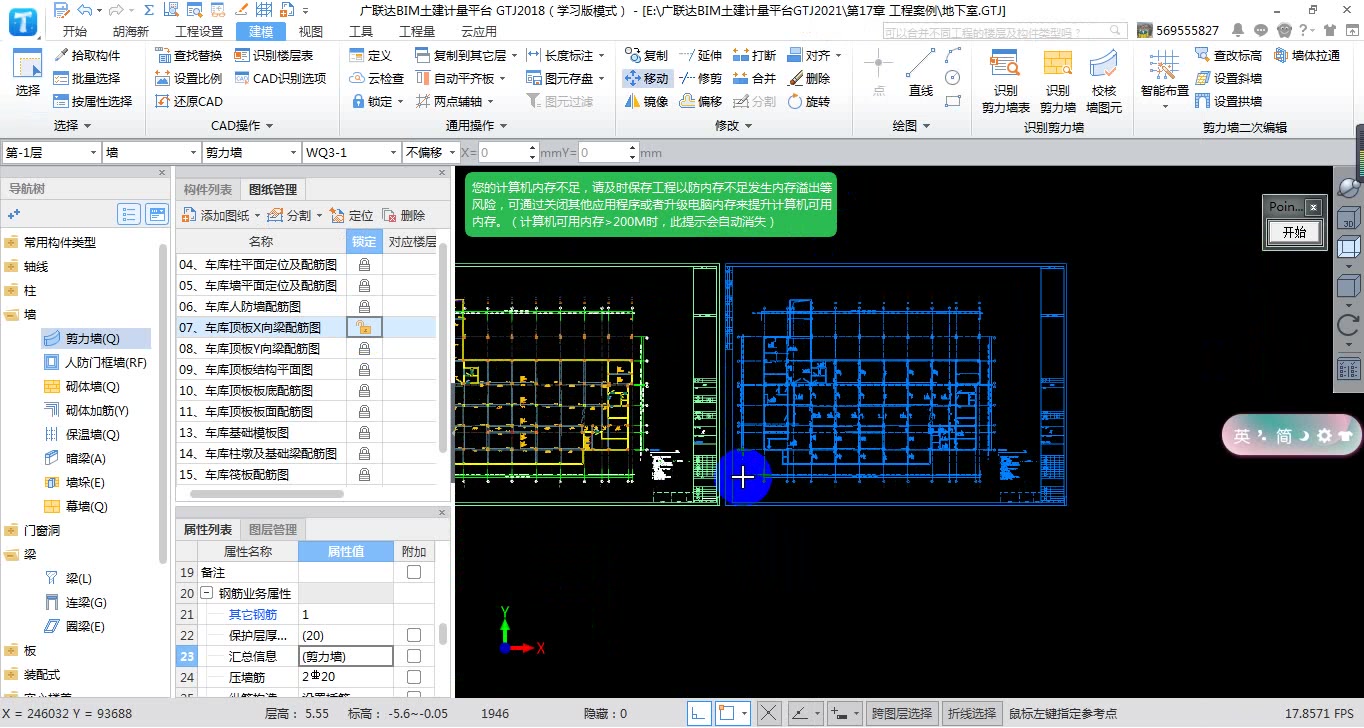Expand the 选择 group menu
The image size is (1364, 728).
pyautogui.click(x=72, y=126)
